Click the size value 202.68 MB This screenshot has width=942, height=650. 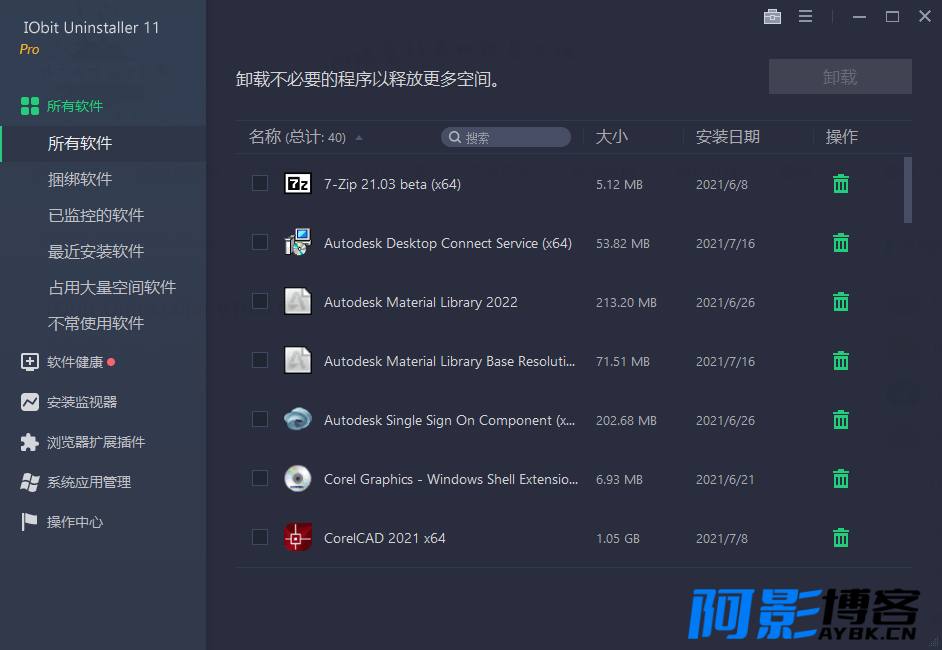click(626, 420)
